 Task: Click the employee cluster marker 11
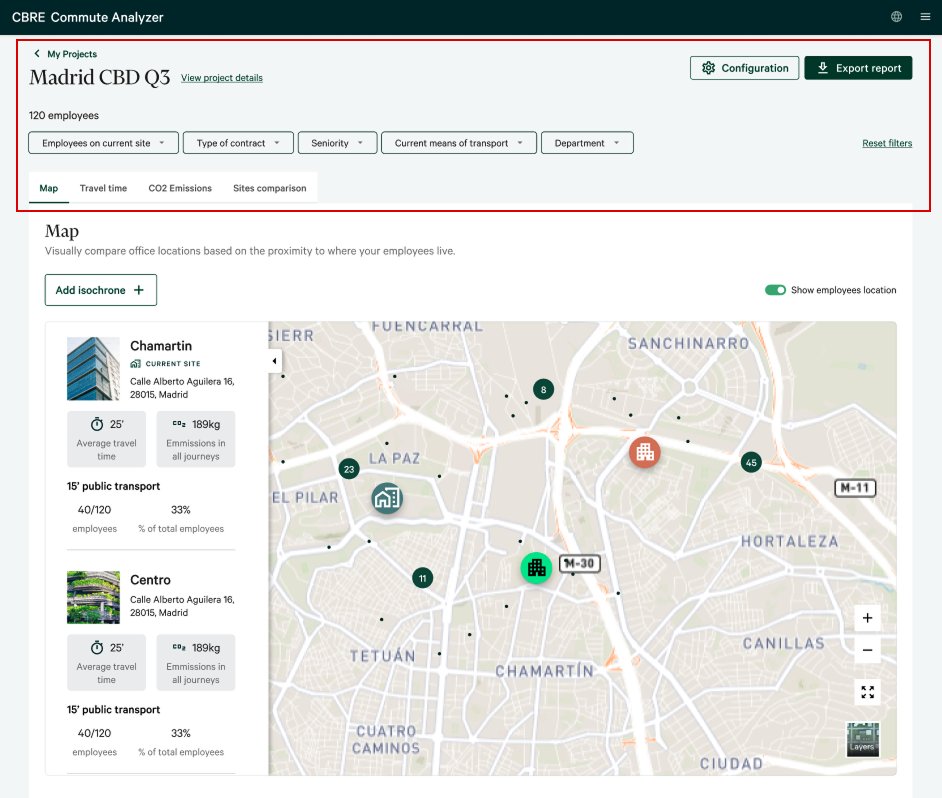pyautogui.click(x=422, y=578)
